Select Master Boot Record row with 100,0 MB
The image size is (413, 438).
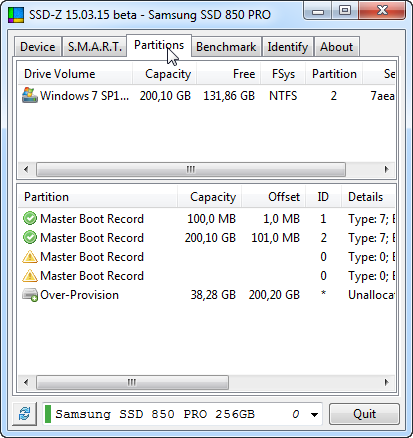pos(206,219)
